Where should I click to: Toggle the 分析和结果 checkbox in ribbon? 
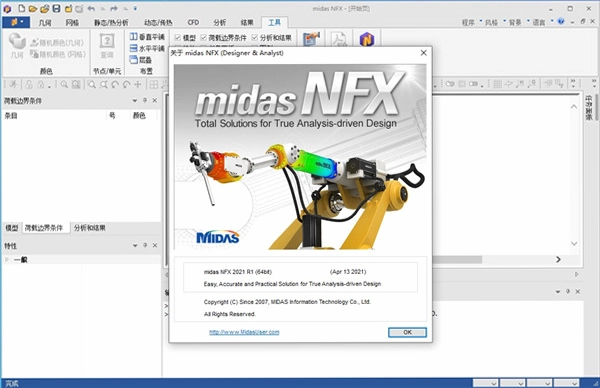pyautogui.click(x=255, y=37)
